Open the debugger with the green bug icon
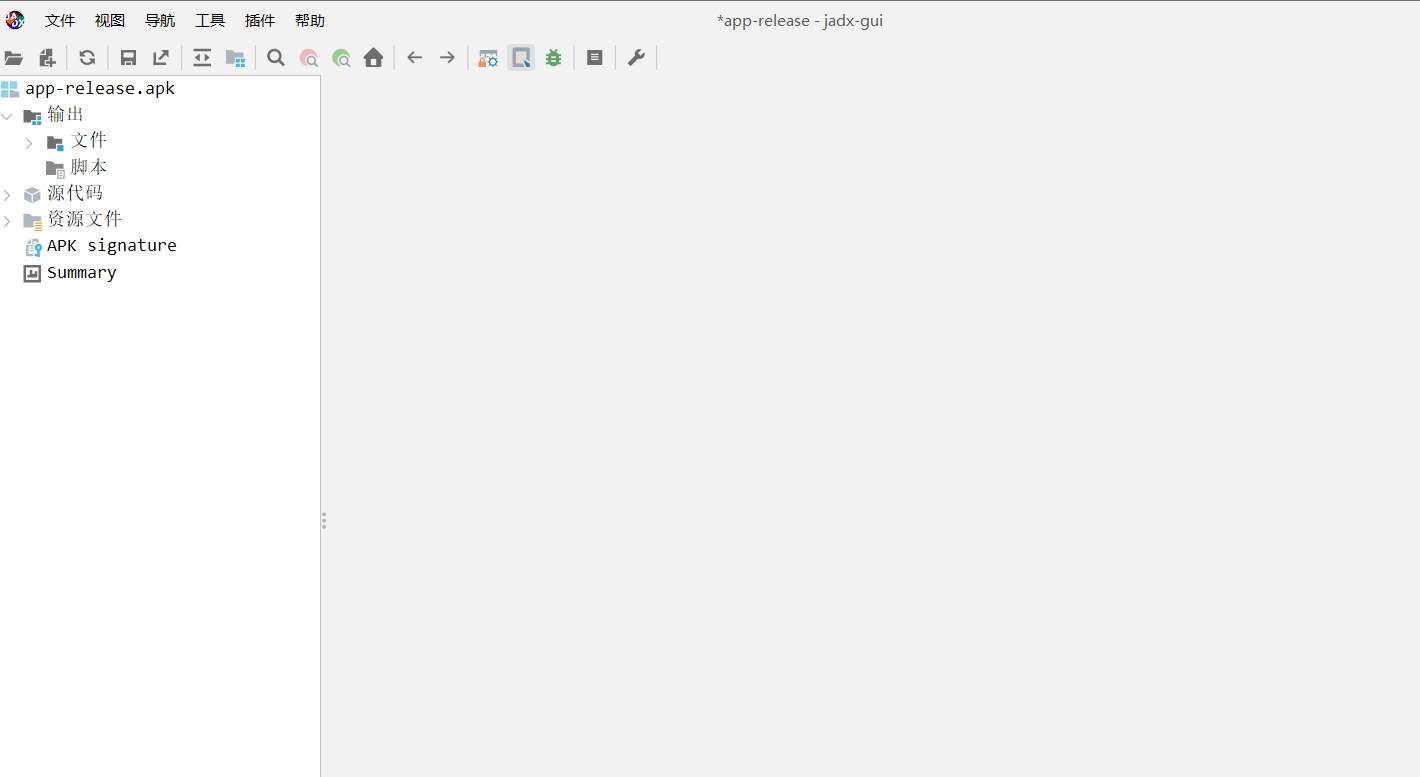The height and width of the screenshot is (777, 1420). tap(553, 58)
